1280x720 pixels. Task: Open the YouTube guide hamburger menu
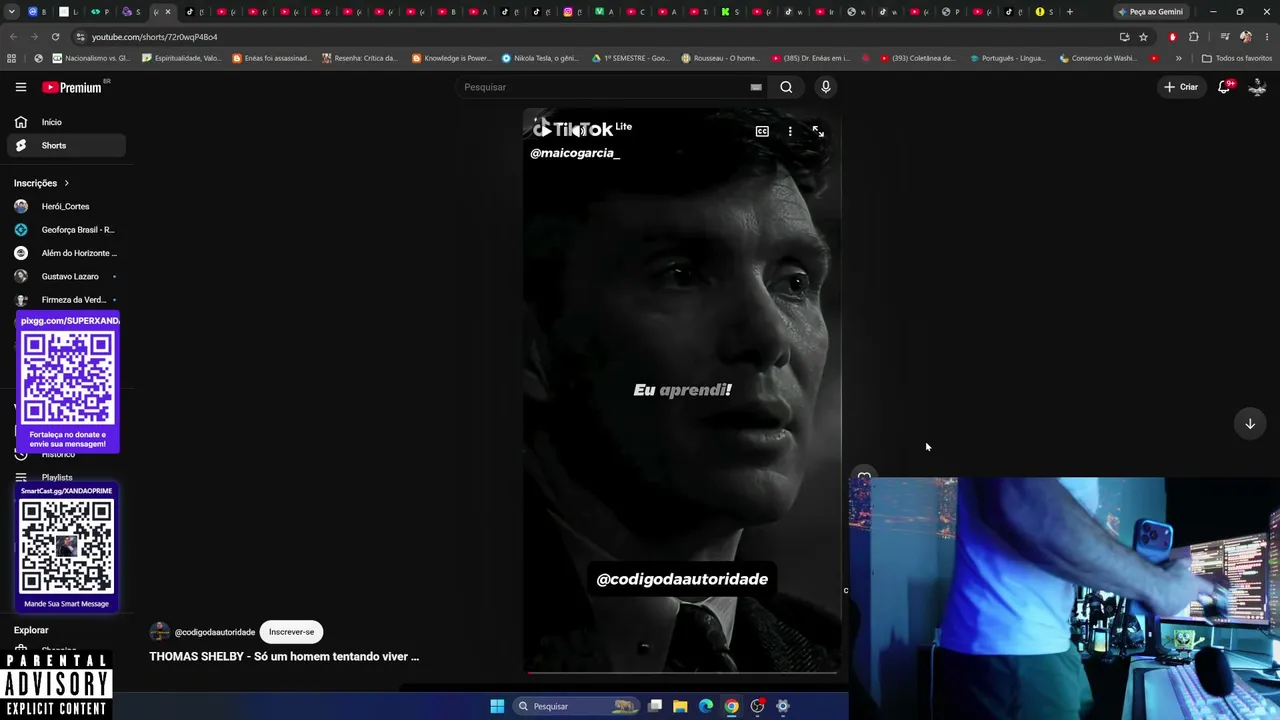pos(20,87)
